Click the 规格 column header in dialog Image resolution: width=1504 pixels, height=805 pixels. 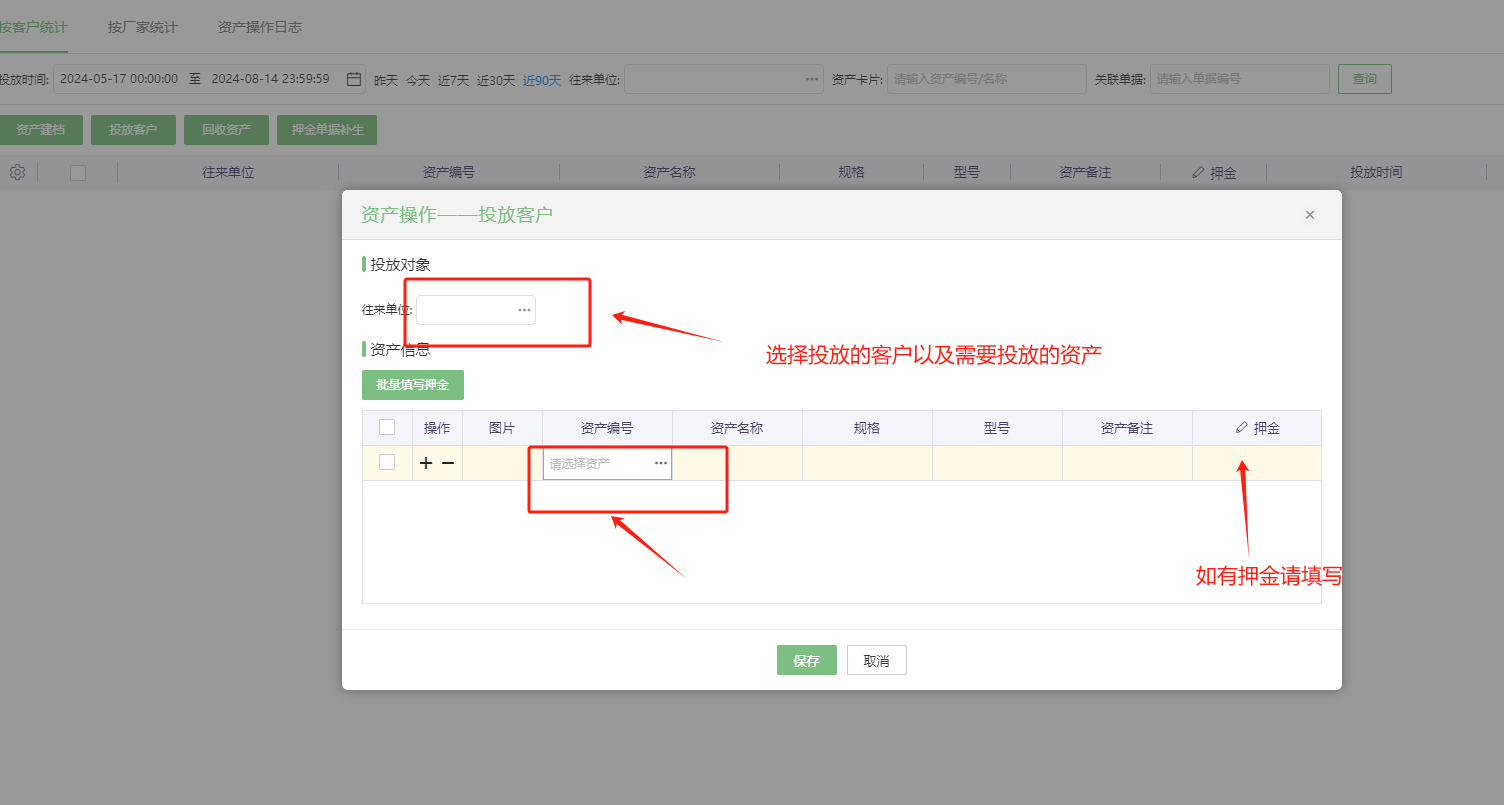click(x=867, y=428)
